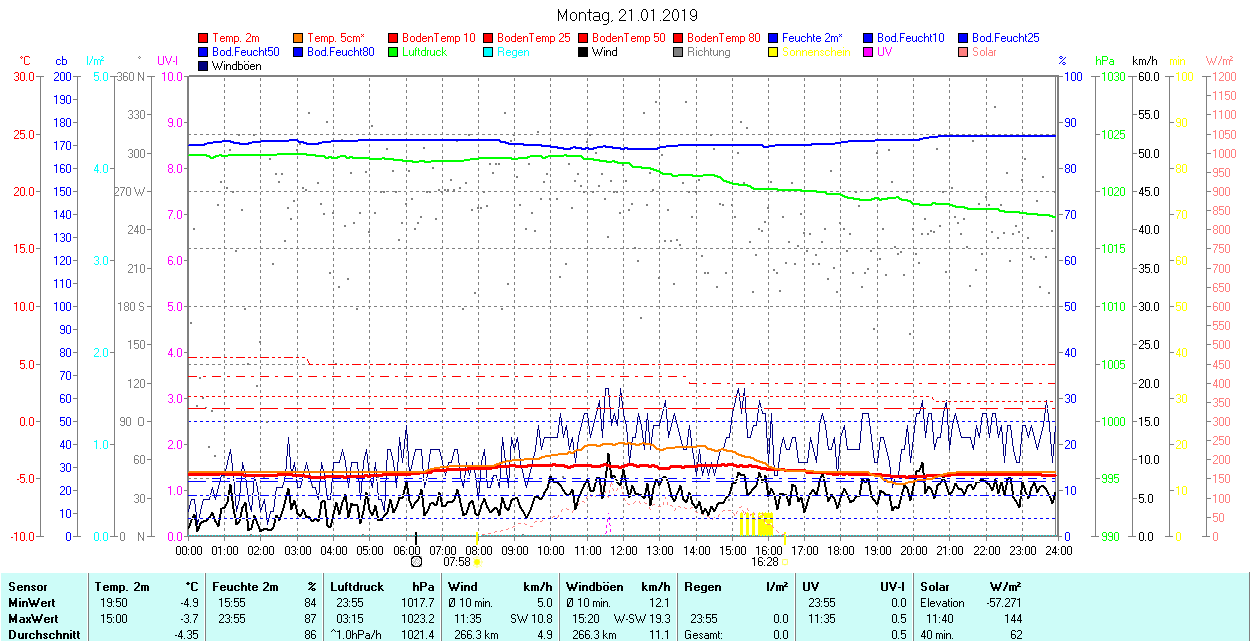Click the green Luftdruck legend square
Viewport: 1250px width, 641px height.
pos(394,52)
